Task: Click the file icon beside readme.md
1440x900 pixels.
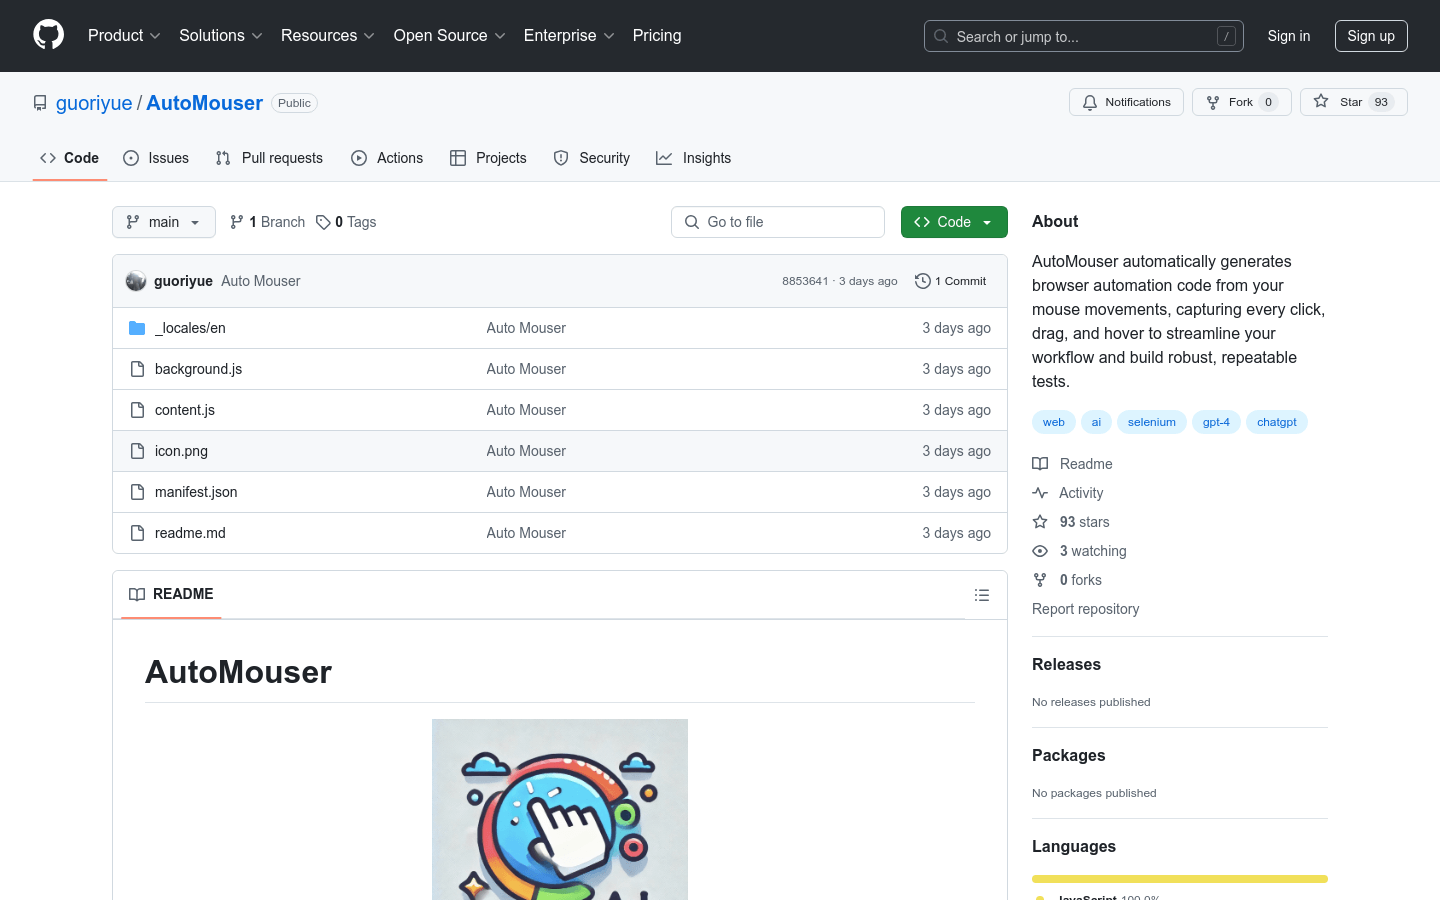Action: (137, 533)
